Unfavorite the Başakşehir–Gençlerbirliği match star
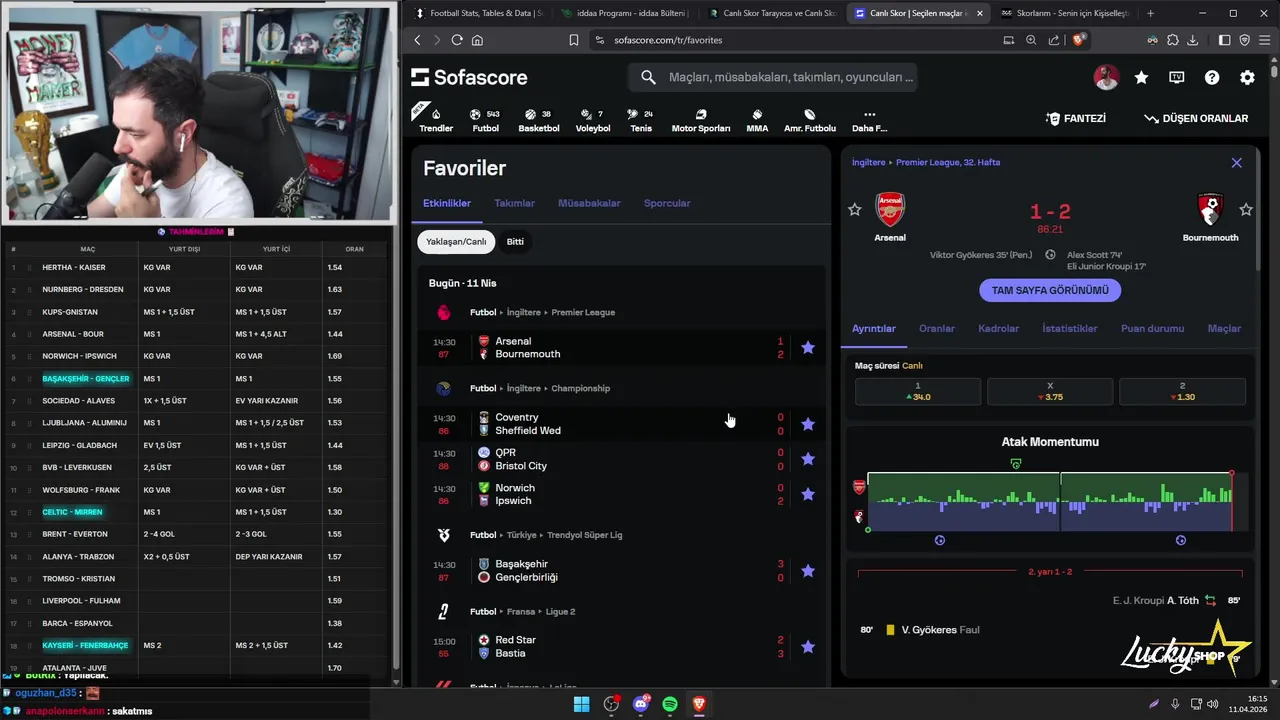The width and height of the screenshot is (1280, 720). click(808, 571)
